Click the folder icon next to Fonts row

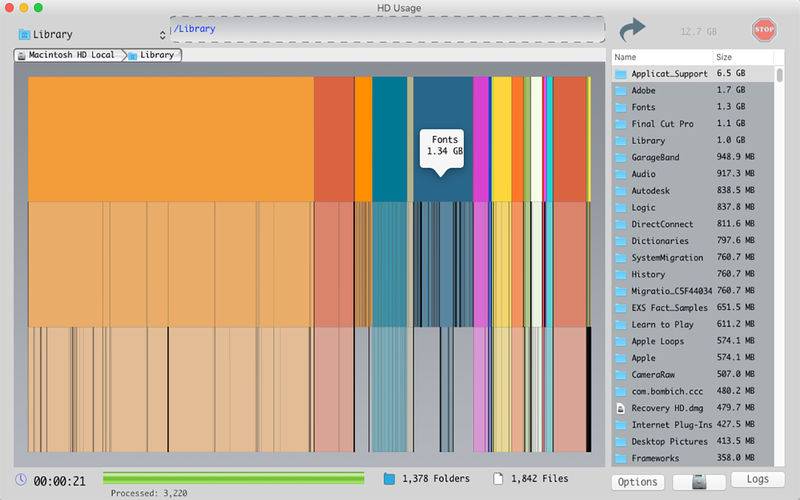(x=620, y=108)
